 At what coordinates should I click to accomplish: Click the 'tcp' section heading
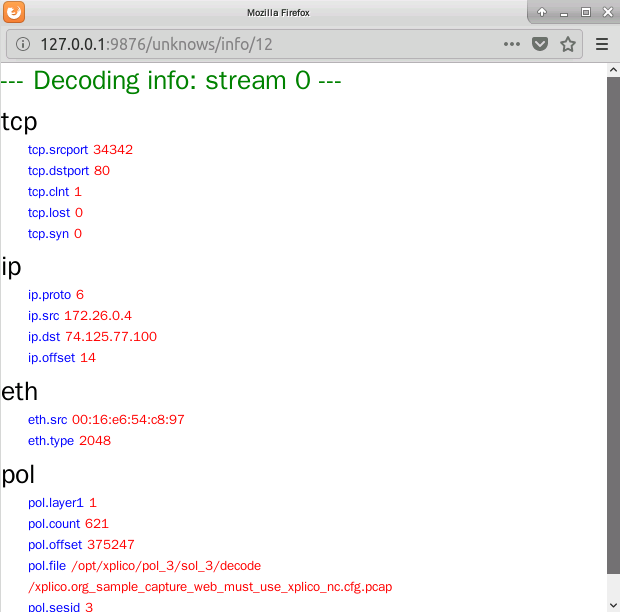[19, 122]
